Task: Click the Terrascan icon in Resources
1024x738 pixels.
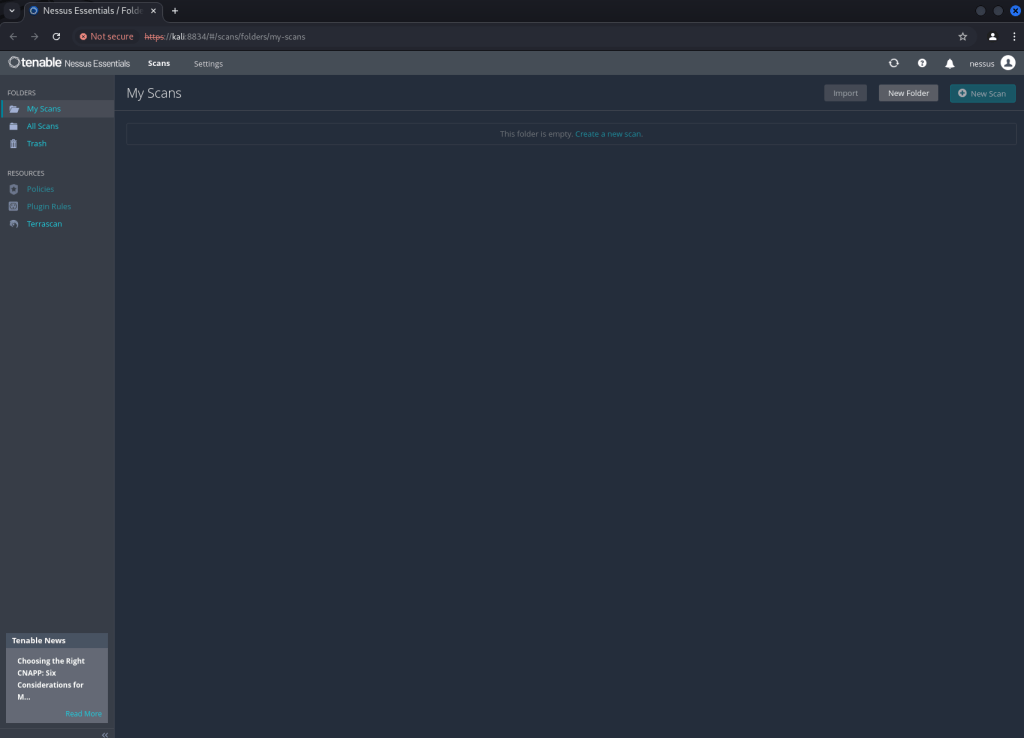Action: point(14,224)
